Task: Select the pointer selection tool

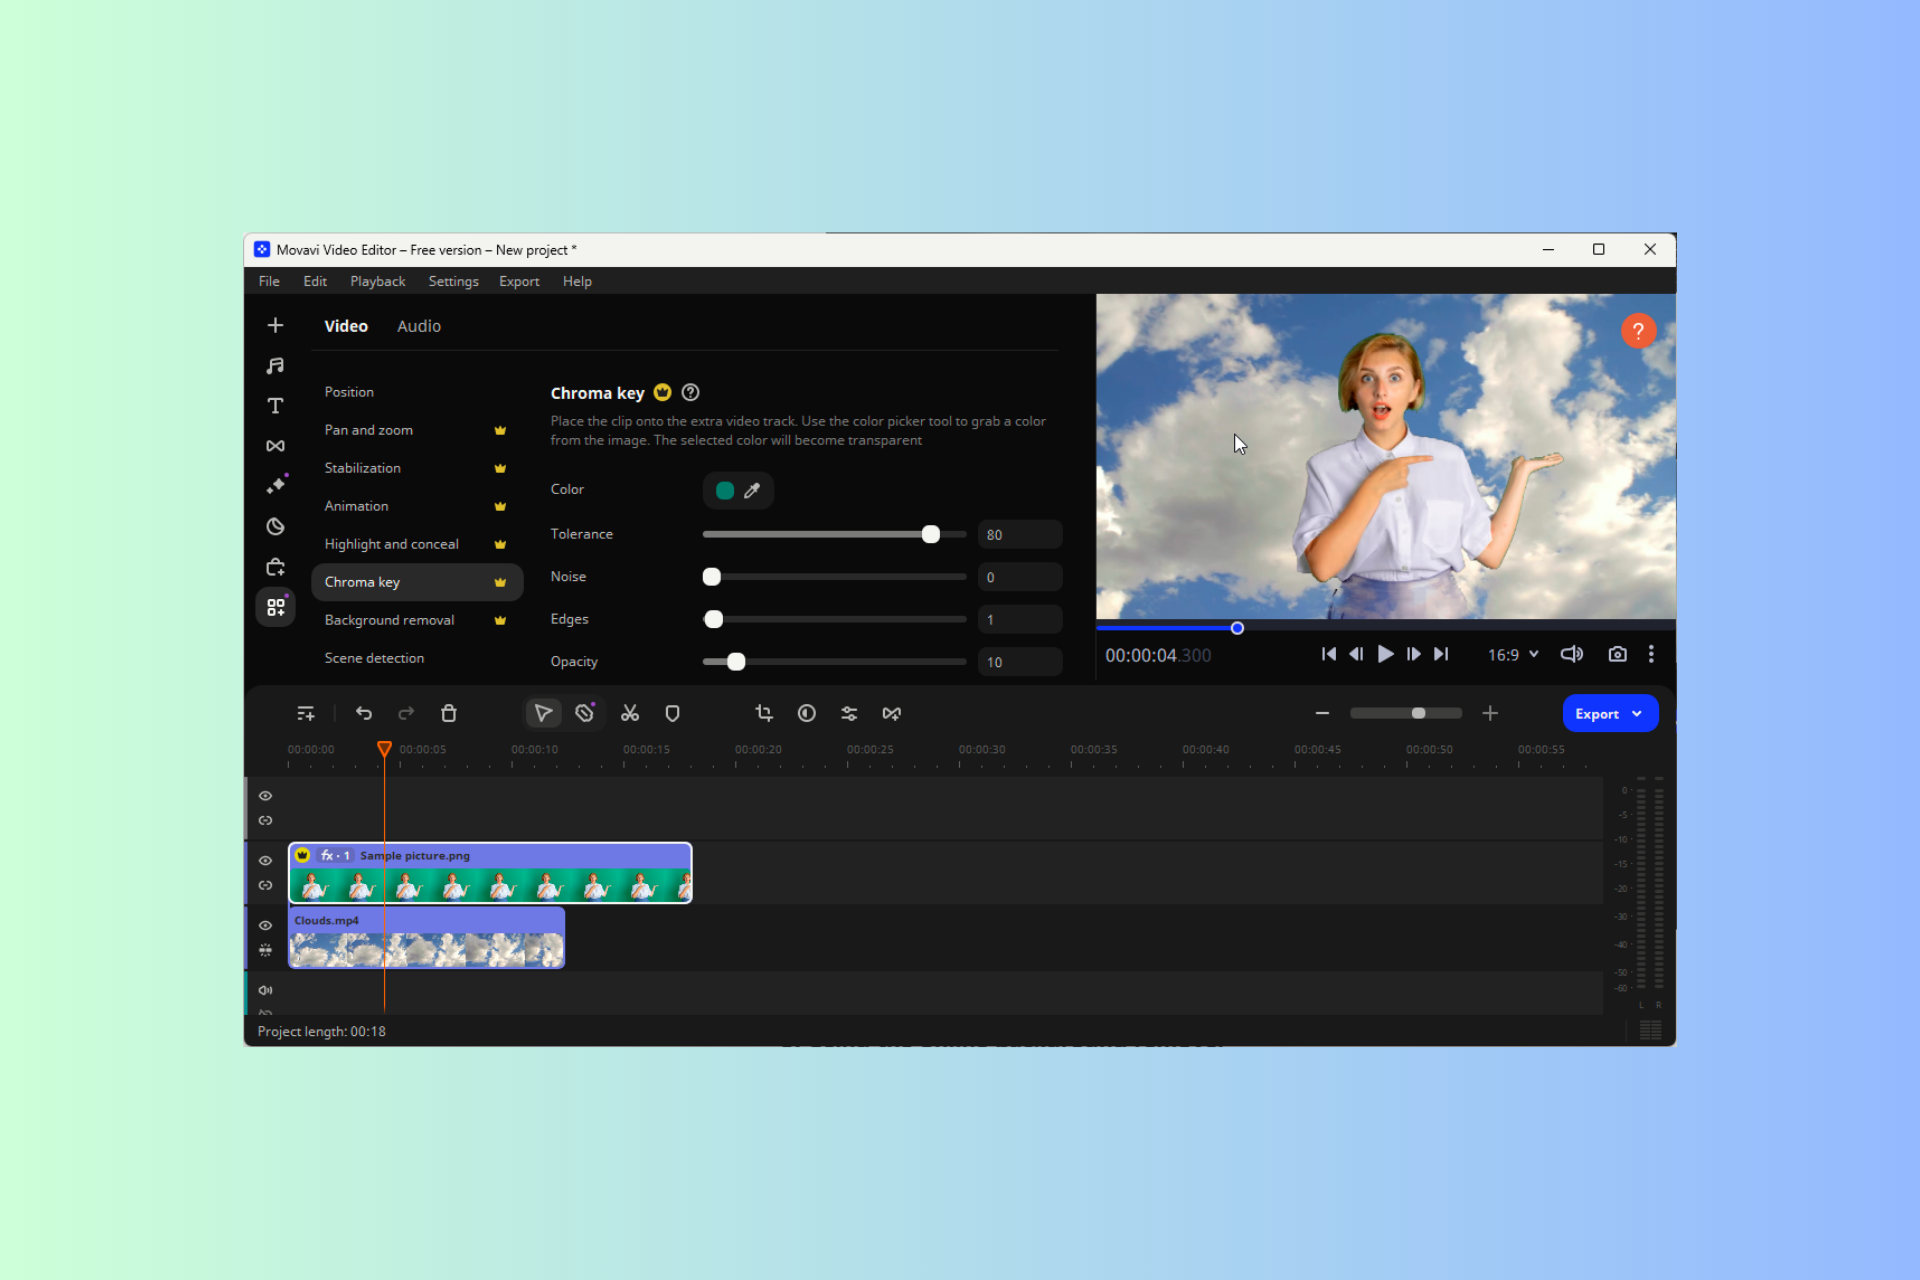Action: coord(543,713)
